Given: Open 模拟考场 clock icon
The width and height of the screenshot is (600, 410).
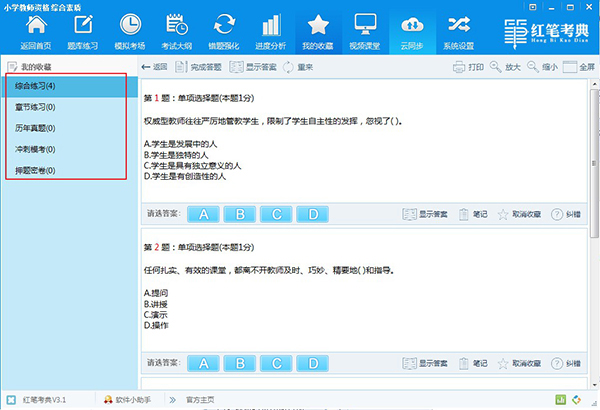Looking at the screenshot, I should click(130, 25).
